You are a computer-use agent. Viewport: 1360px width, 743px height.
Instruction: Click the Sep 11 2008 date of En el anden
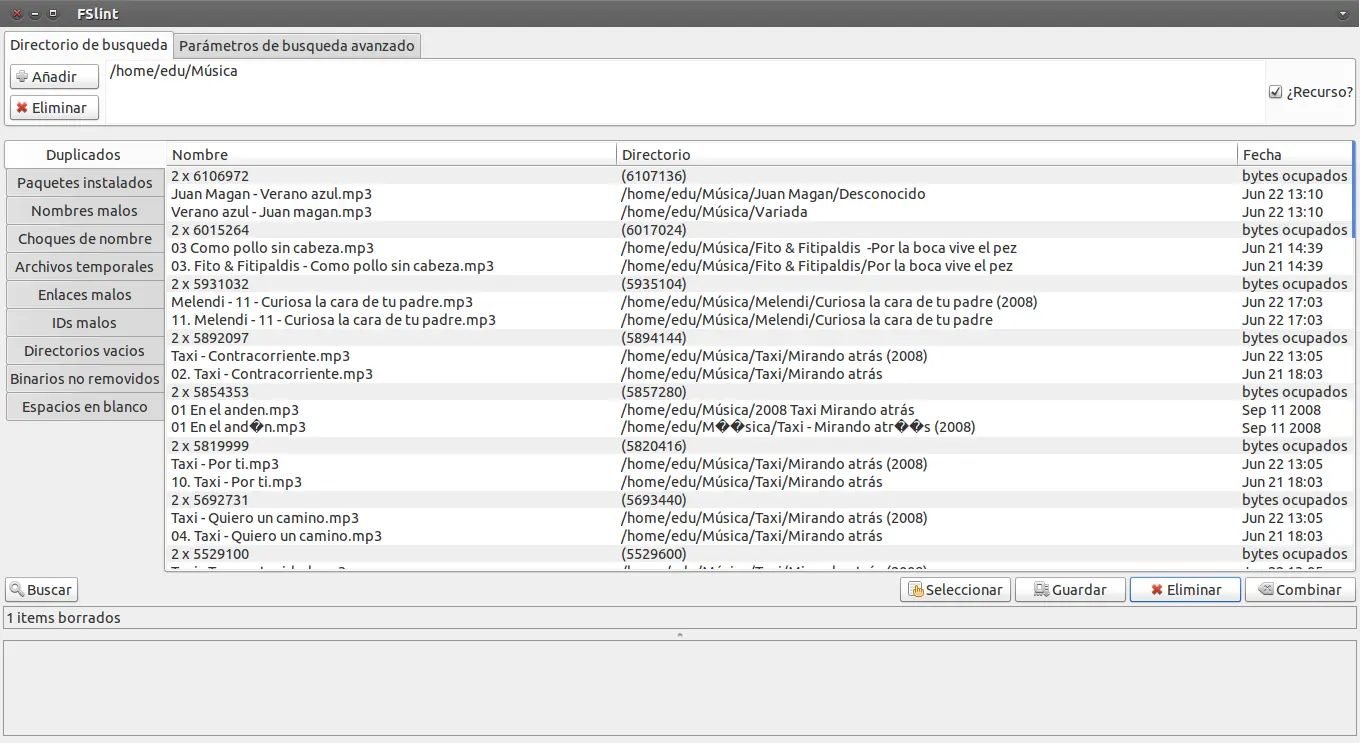tap(1282, 410)
